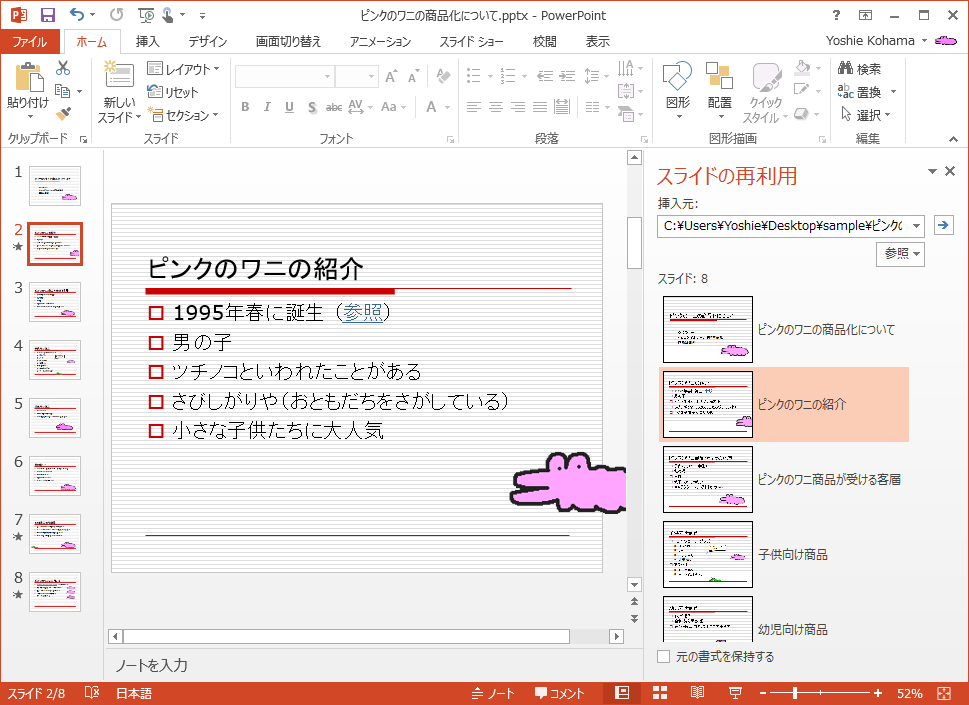Image resolution: width=969 pixels, height=705 pixels.
Task: Switch to reading view in the status bar
Action: click(697, 693)
